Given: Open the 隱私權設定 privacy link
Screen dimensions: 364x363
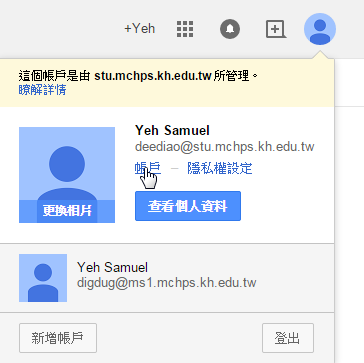Looking at the screenshot, I should click(220, 168).
